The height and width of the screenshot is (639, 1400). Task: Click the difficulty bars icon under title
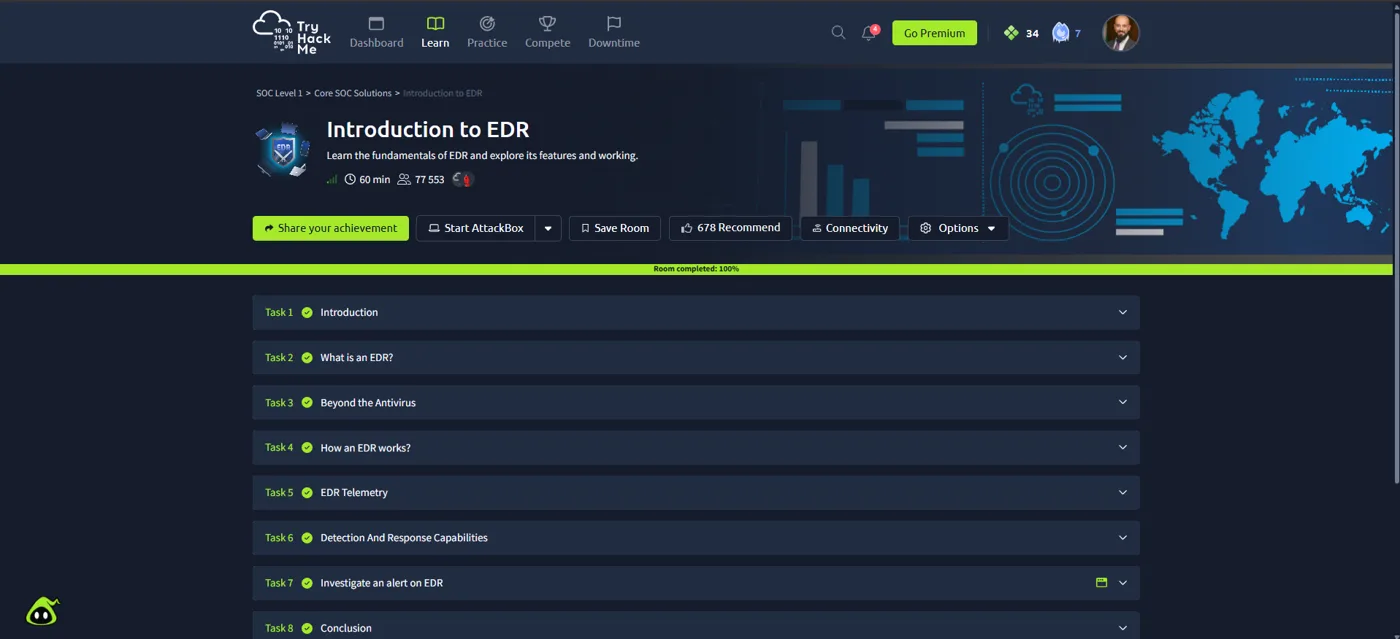332,180
